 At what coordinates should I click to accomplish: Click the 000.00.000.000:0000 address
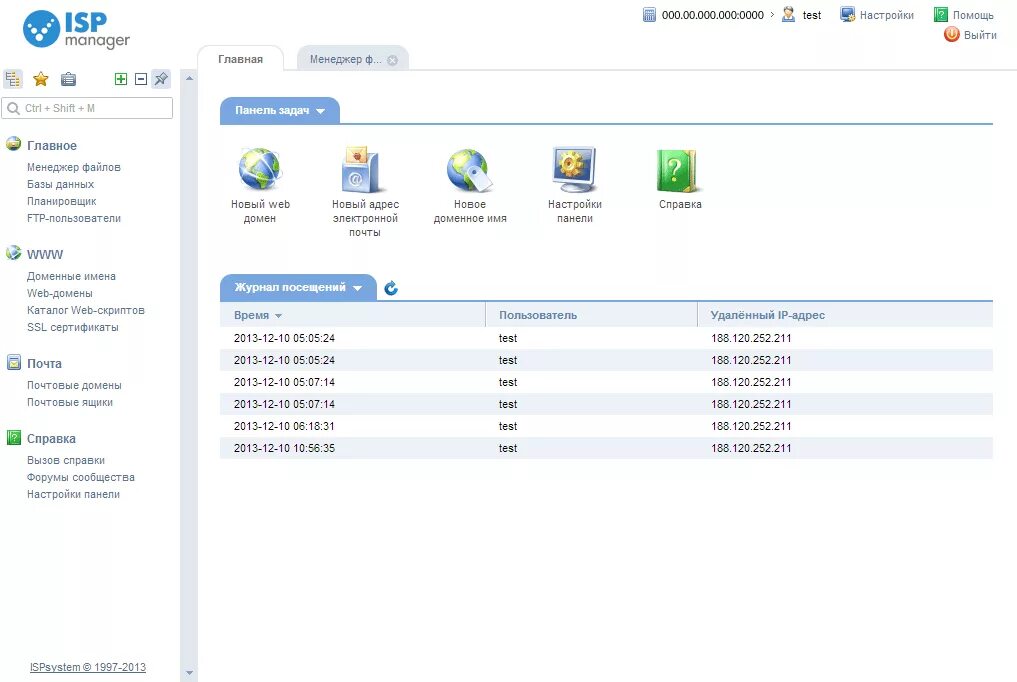[713, 15]
